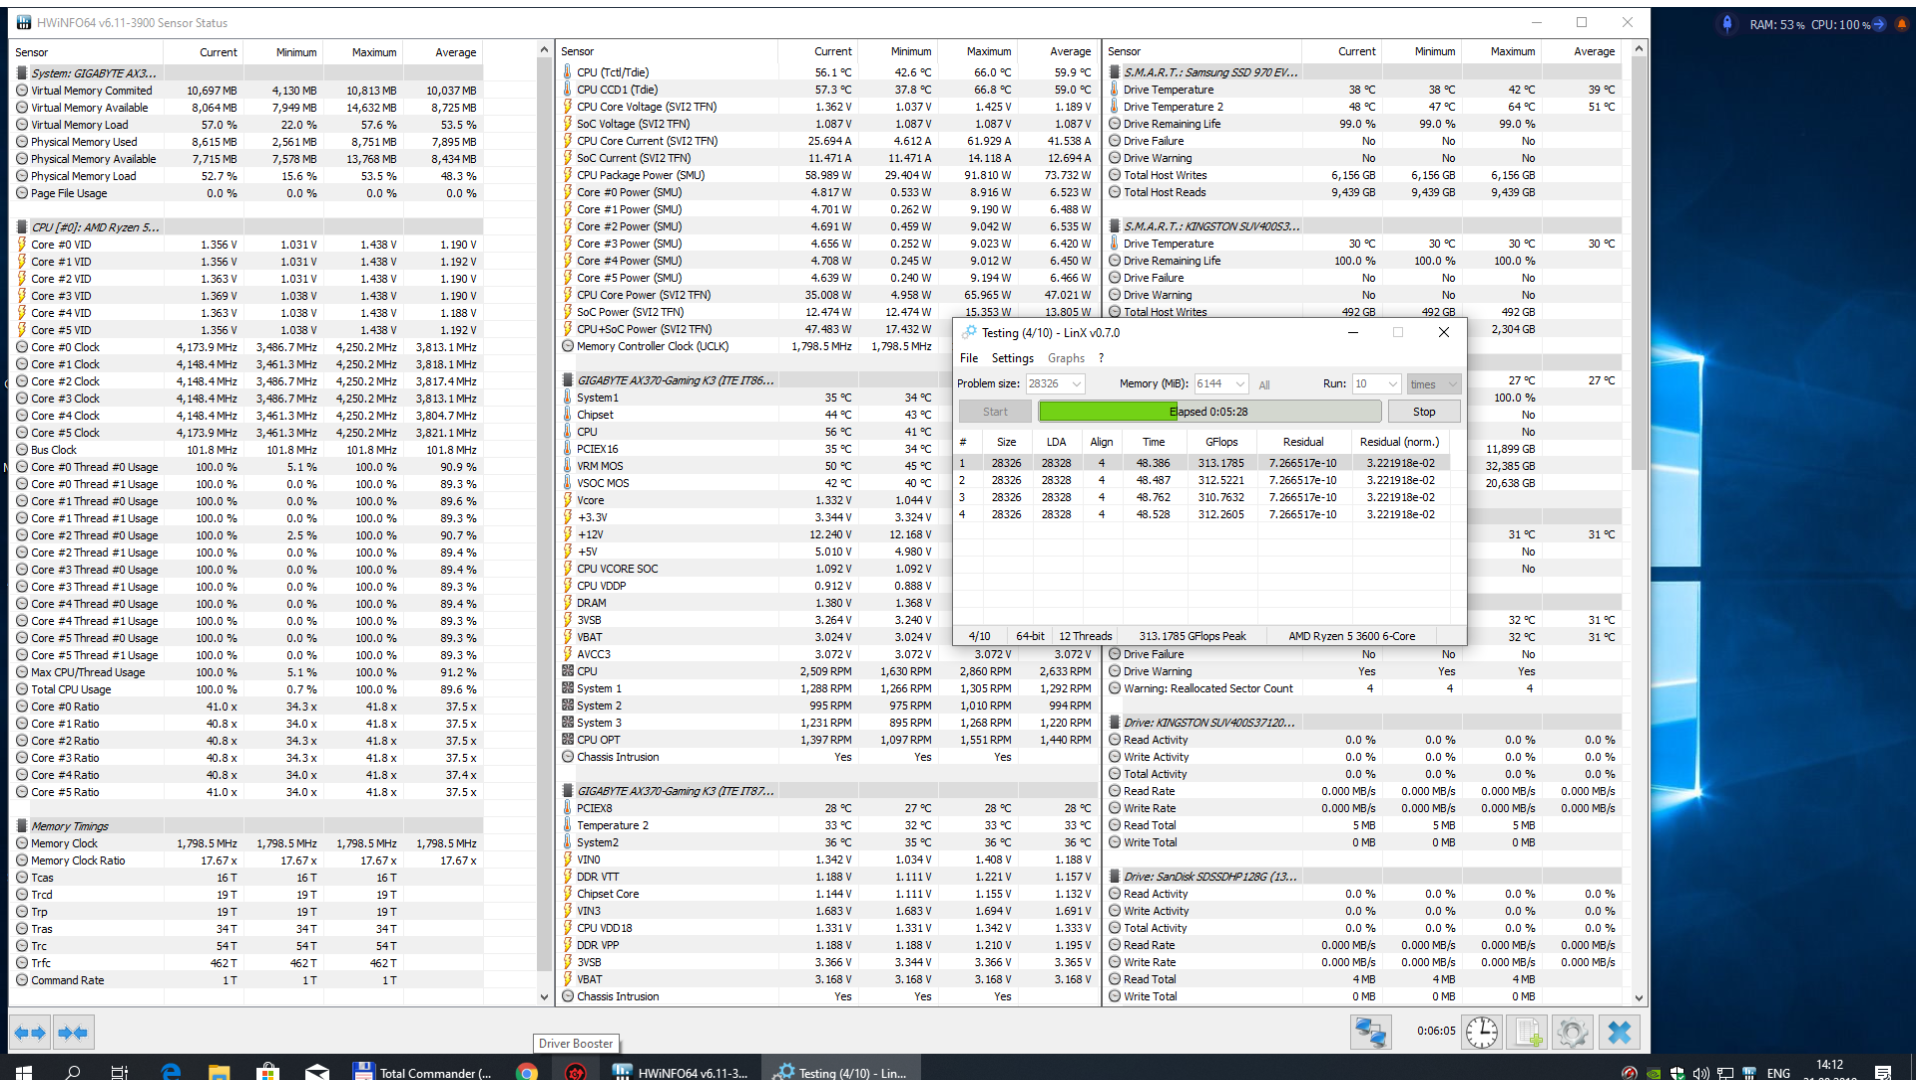
Task: Click the expand columns arrows button
Action: (30, 1032)
